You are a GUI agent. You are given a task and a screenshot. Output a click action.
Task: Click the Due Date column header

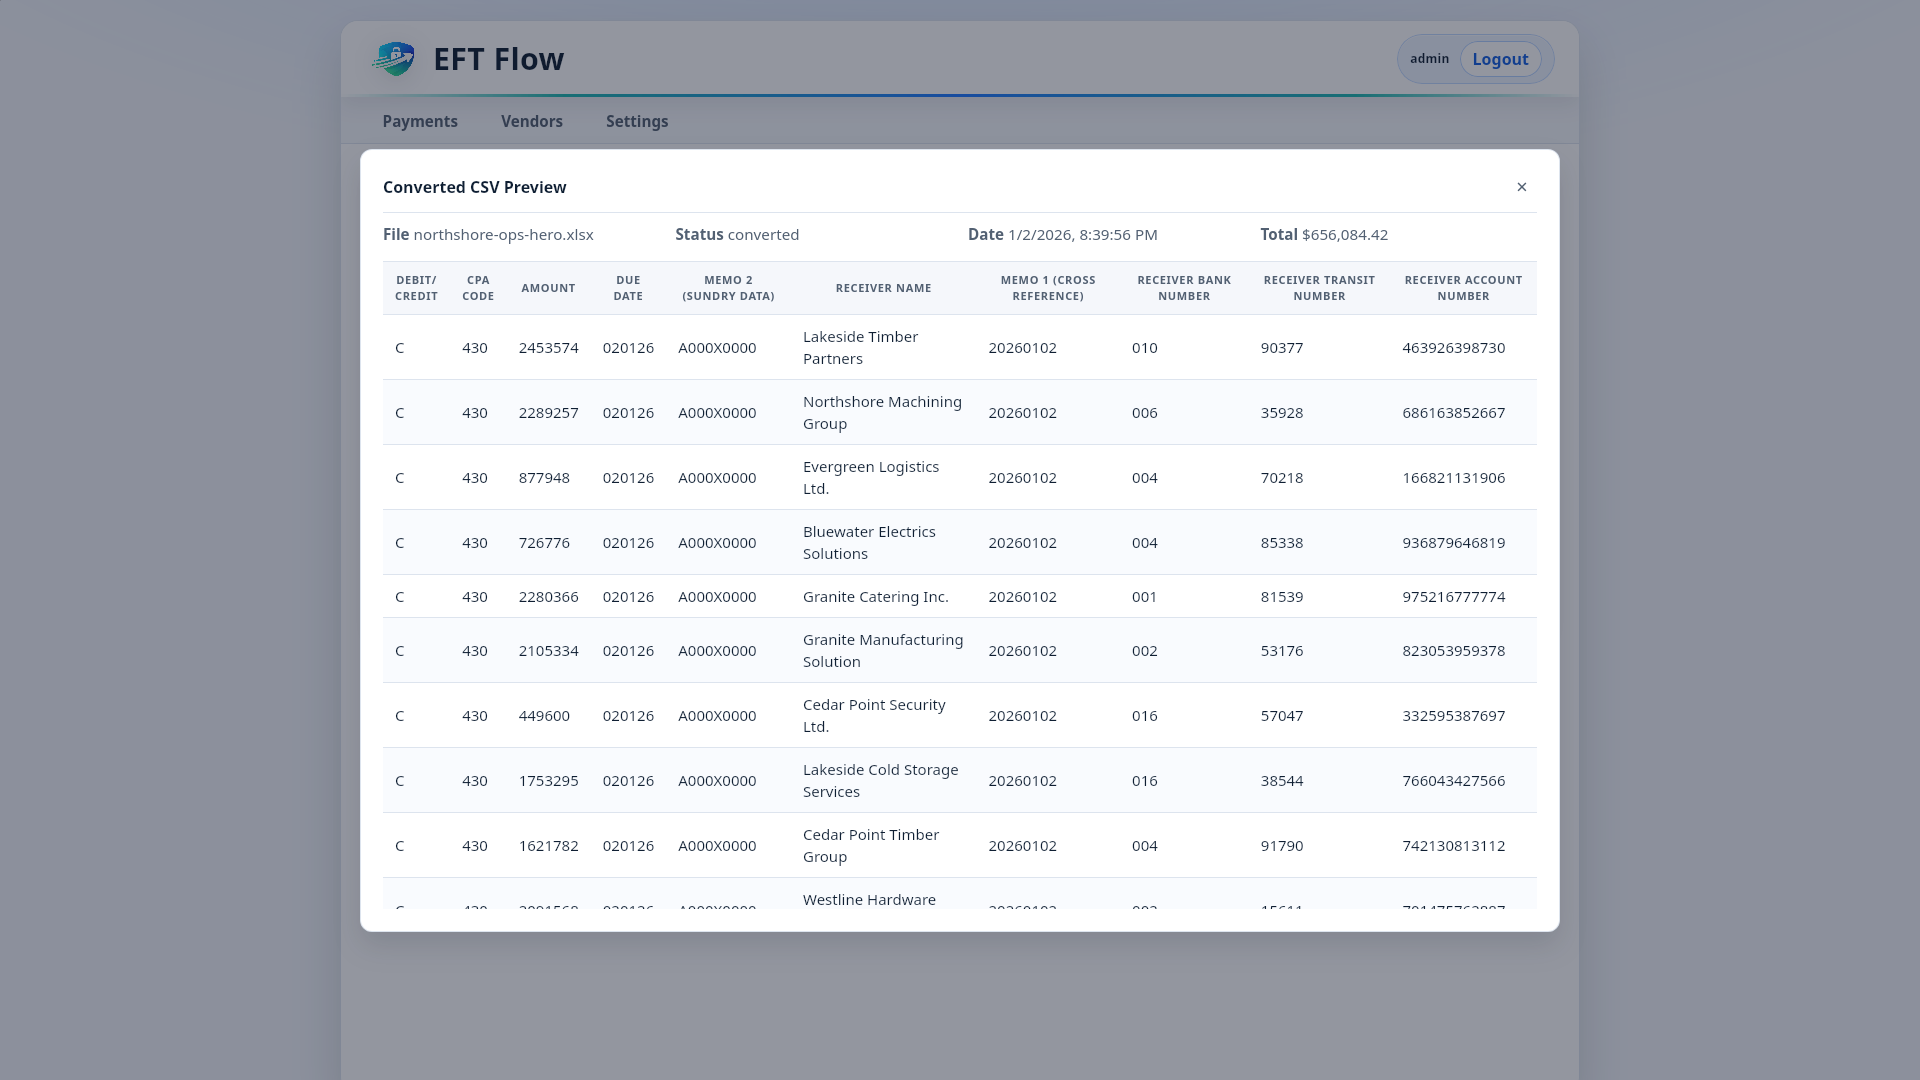(628, 288)
